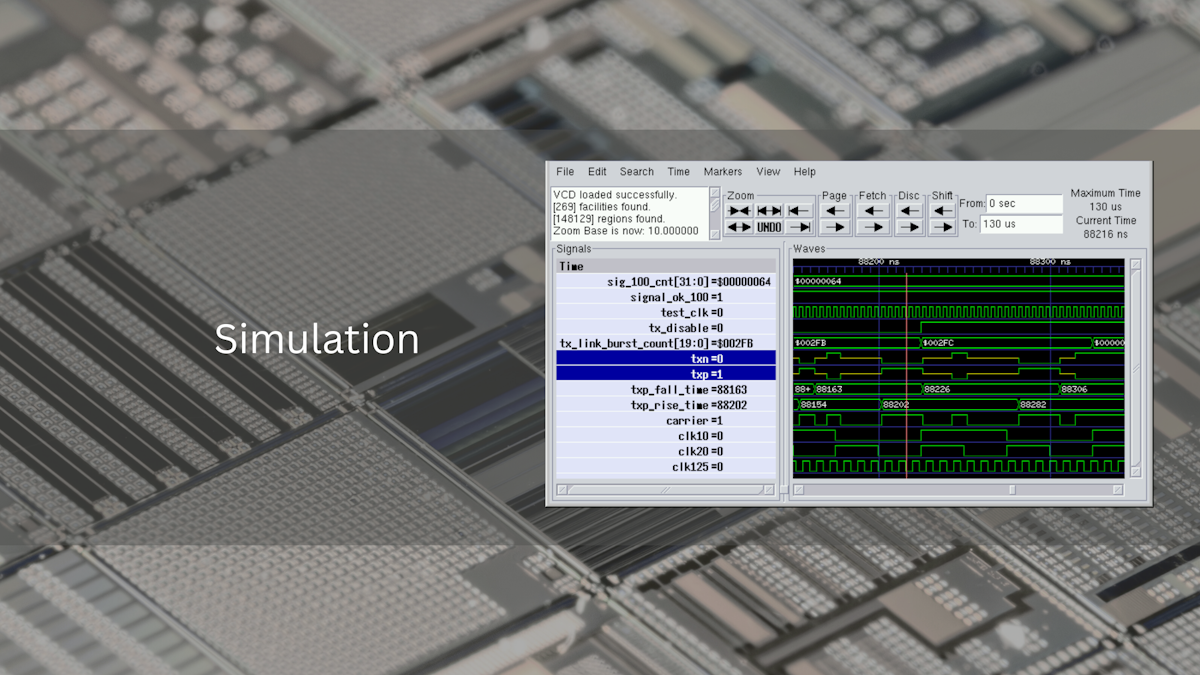The height and width of the screenshot is (675, 1200).
Task: Click Waves vertical scroll-up arrow
Action: point(1135,265)
